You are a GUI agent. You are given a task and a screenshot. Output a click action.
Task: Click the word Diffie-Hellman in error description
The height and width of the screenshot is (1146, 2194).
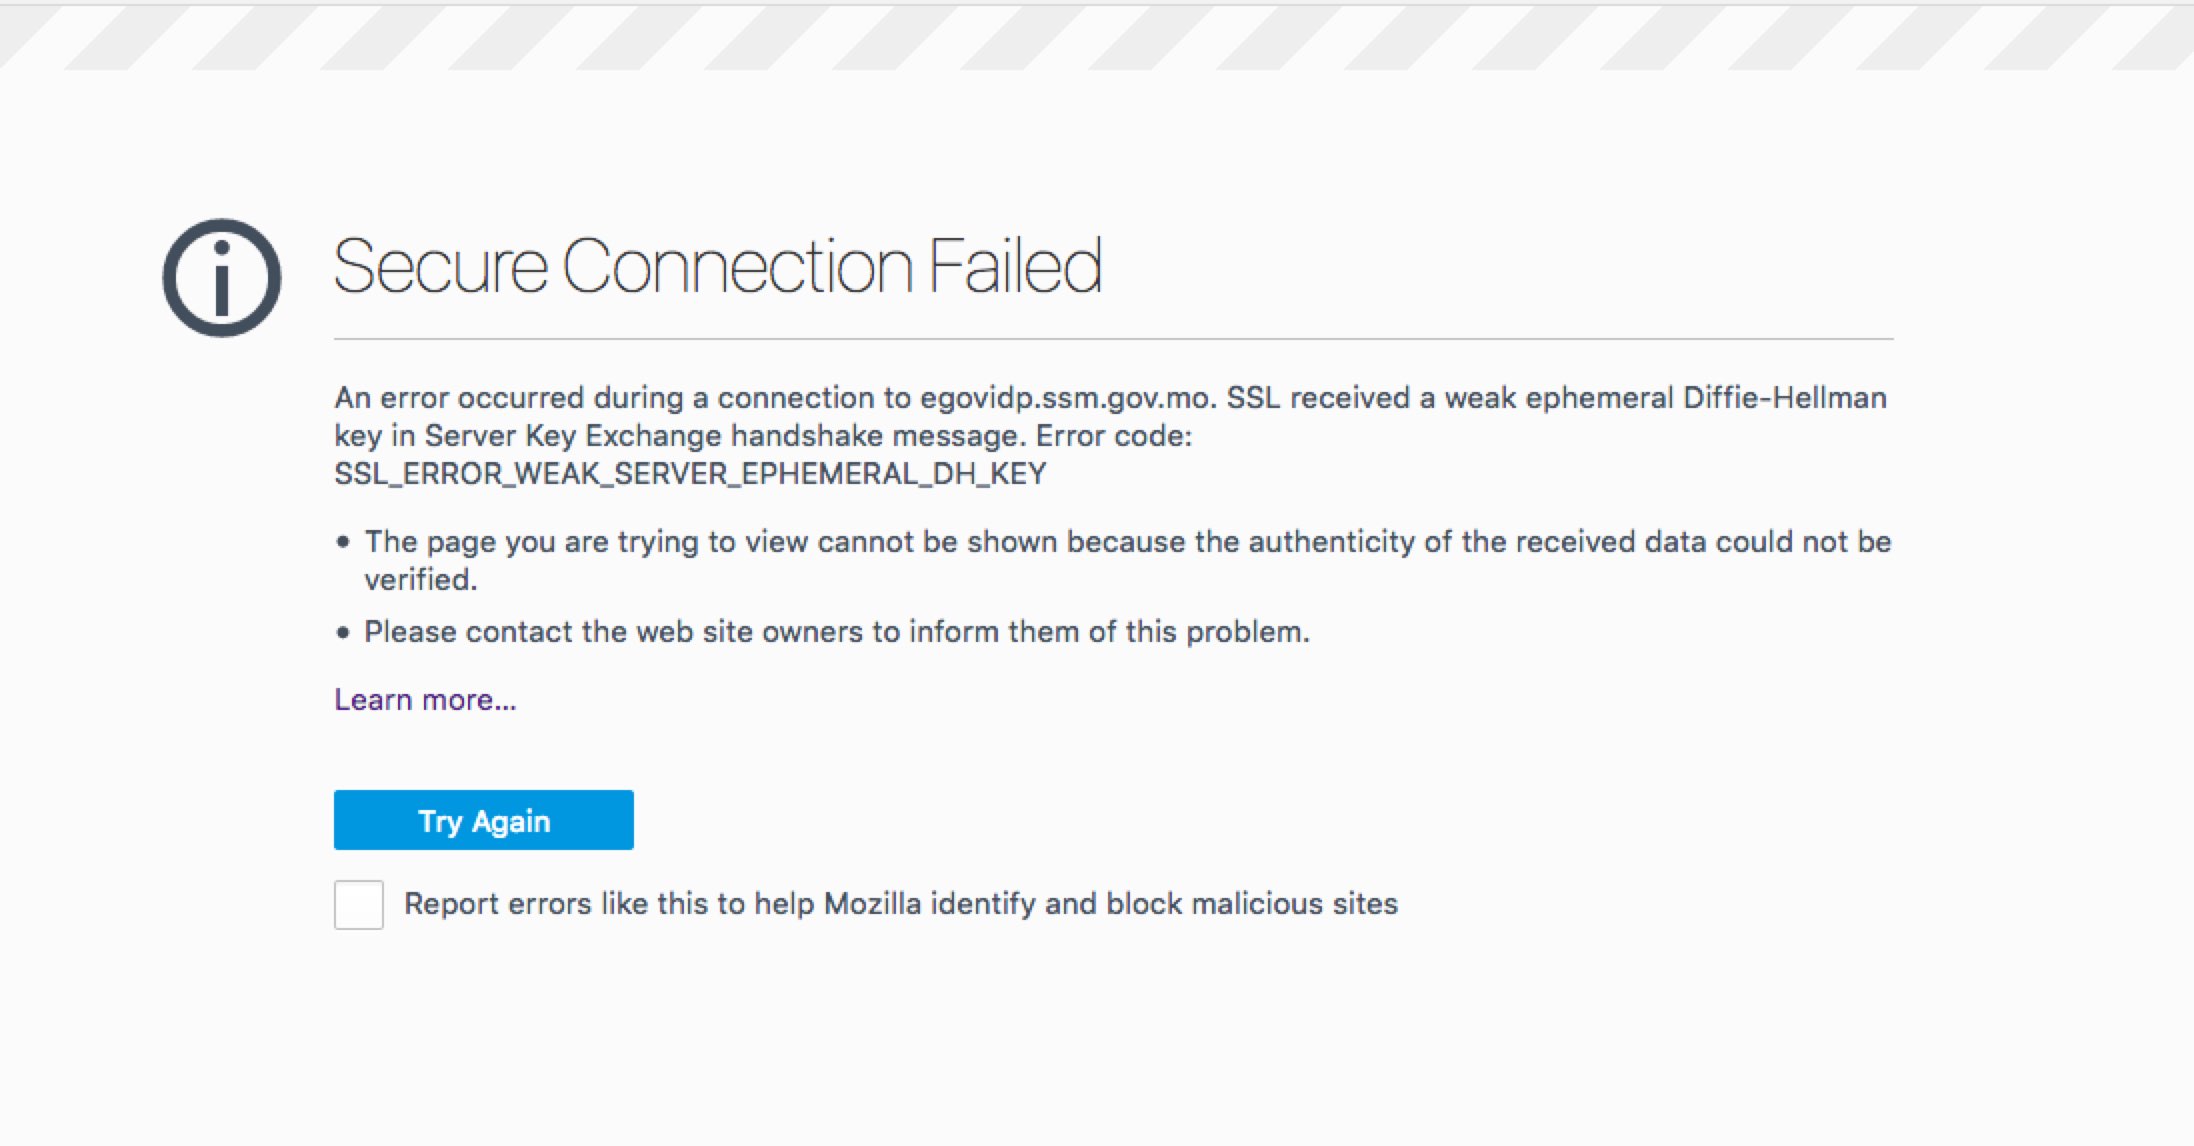pyautogui.click(x=1785, y=398)
